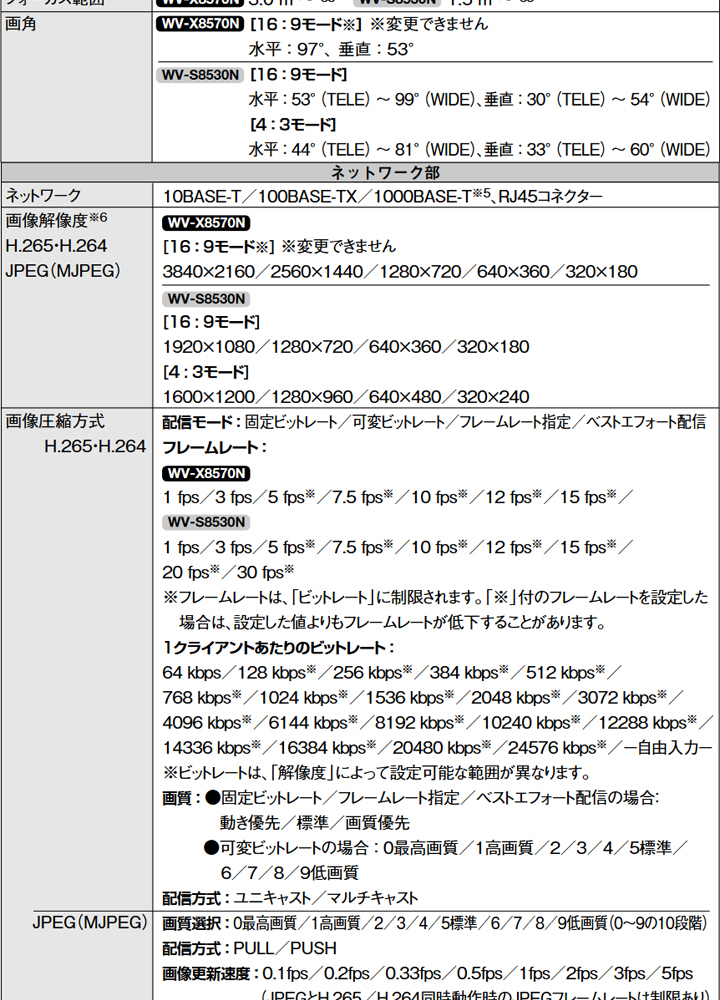Click WV-X8570N badge under フレームレート heading

tap(207, 474)
